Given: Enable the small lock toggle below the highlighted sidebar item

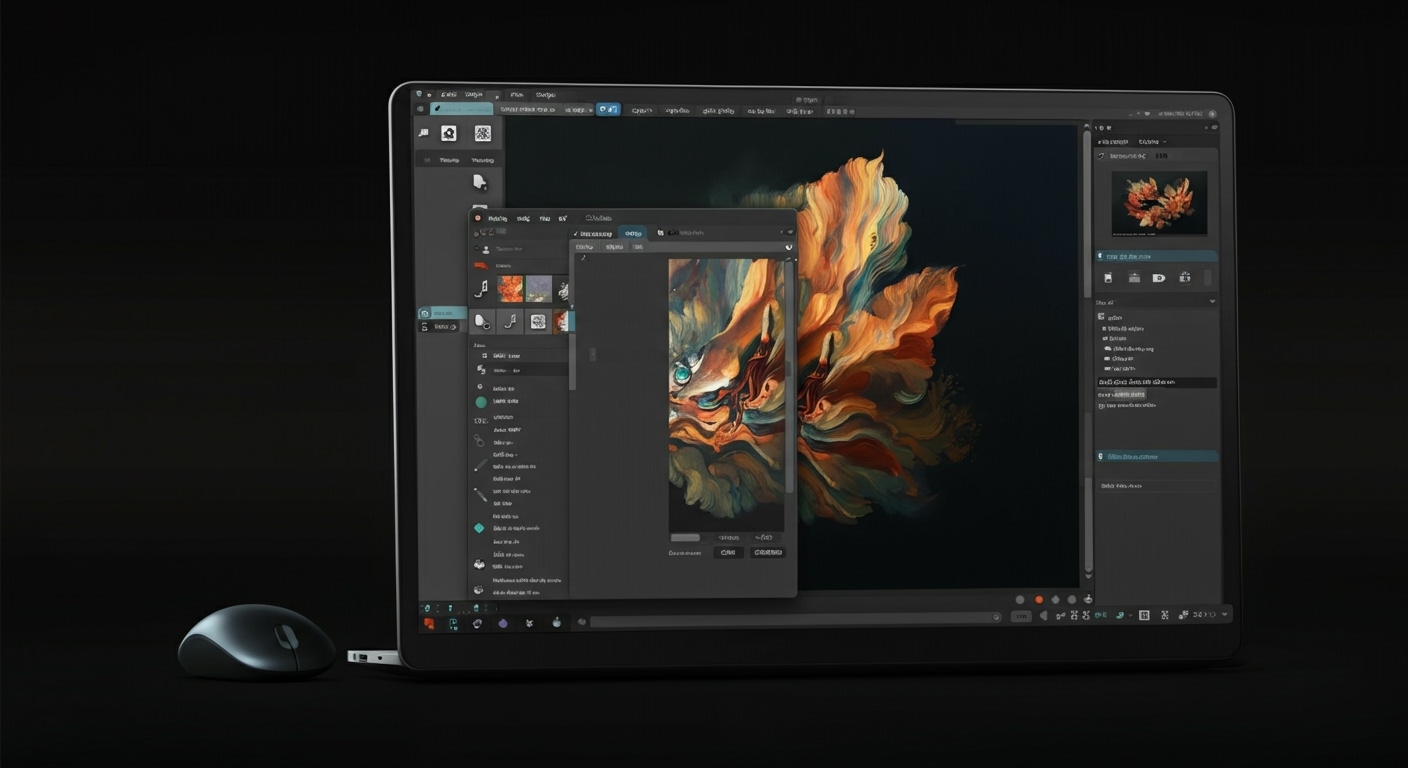Looking at the screenshot, I should click(x=437, y=326).
